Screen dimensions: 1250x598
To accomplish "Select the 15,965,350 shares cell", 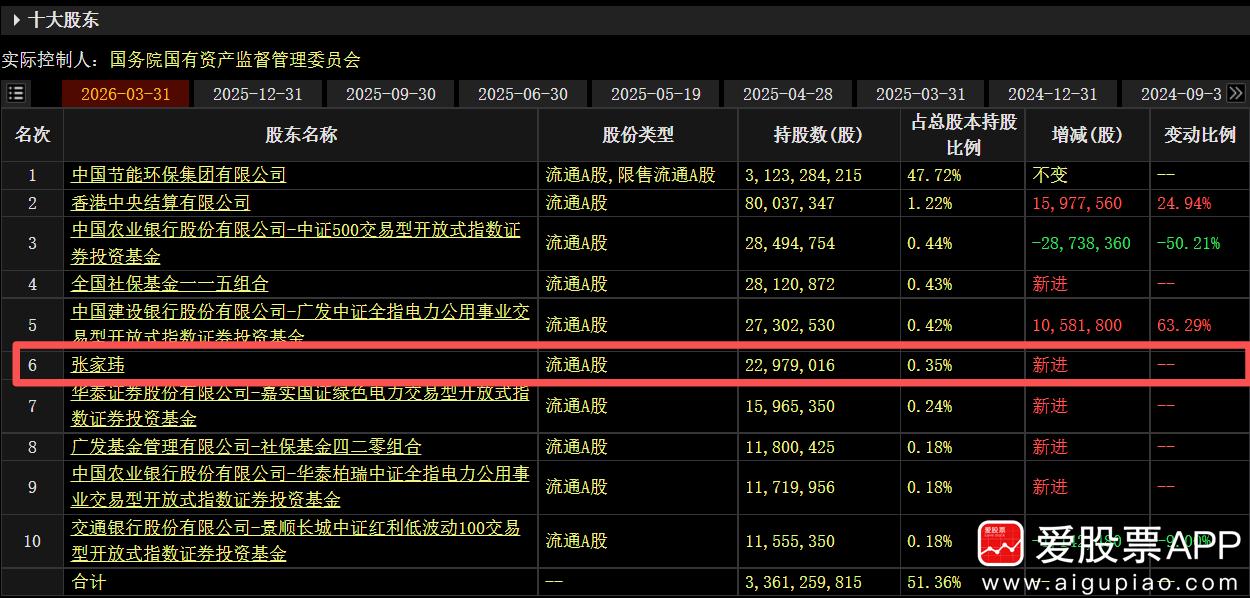I will click(790, 406).
